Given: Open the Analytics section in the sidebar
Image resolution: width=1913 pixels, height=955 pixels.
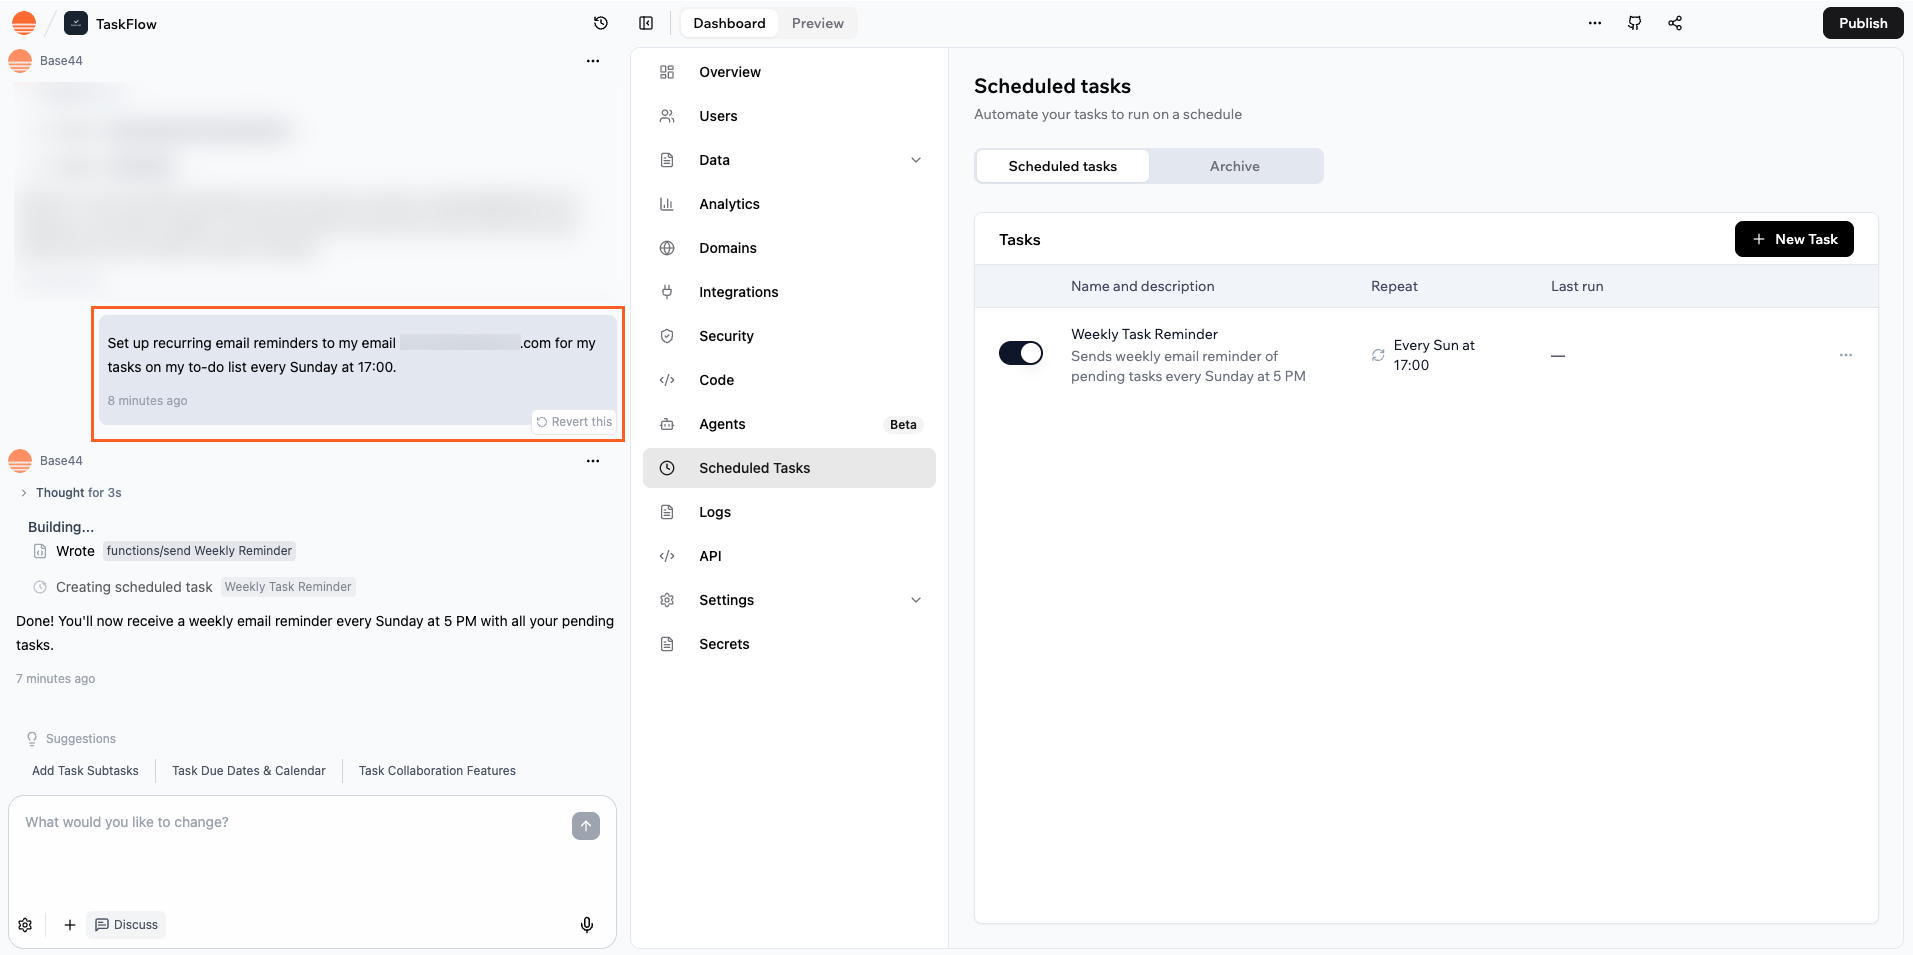Looking at the screenshot, I should 728,204.
